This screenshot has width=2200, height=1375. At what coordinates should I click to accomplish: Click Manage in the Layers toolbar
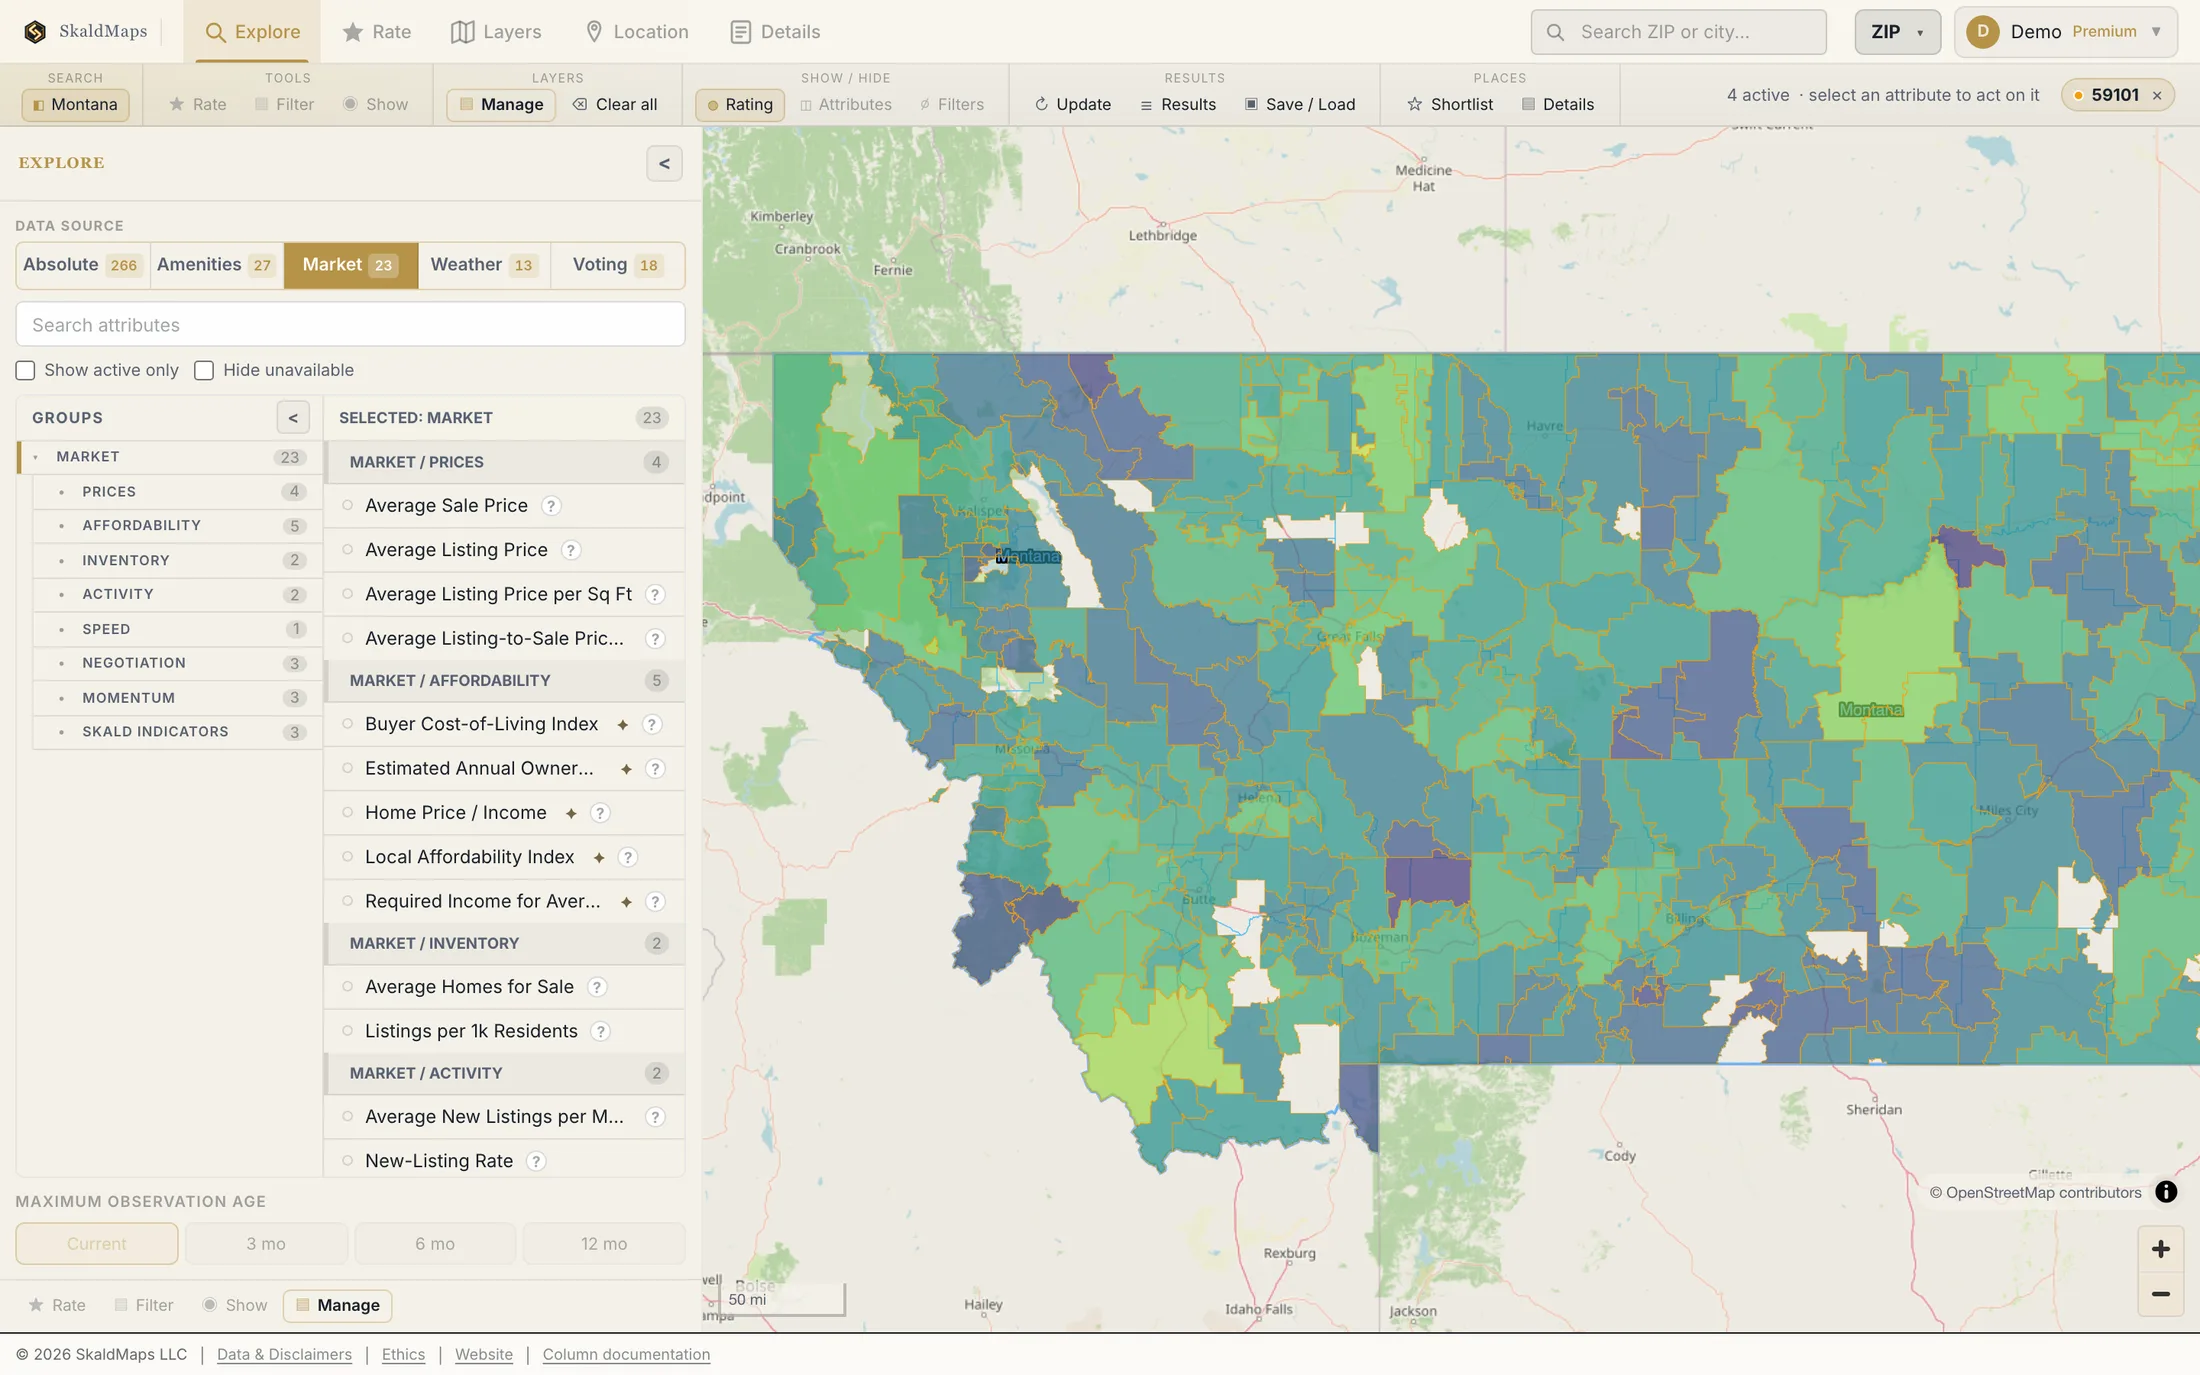(x=501, y=104)
